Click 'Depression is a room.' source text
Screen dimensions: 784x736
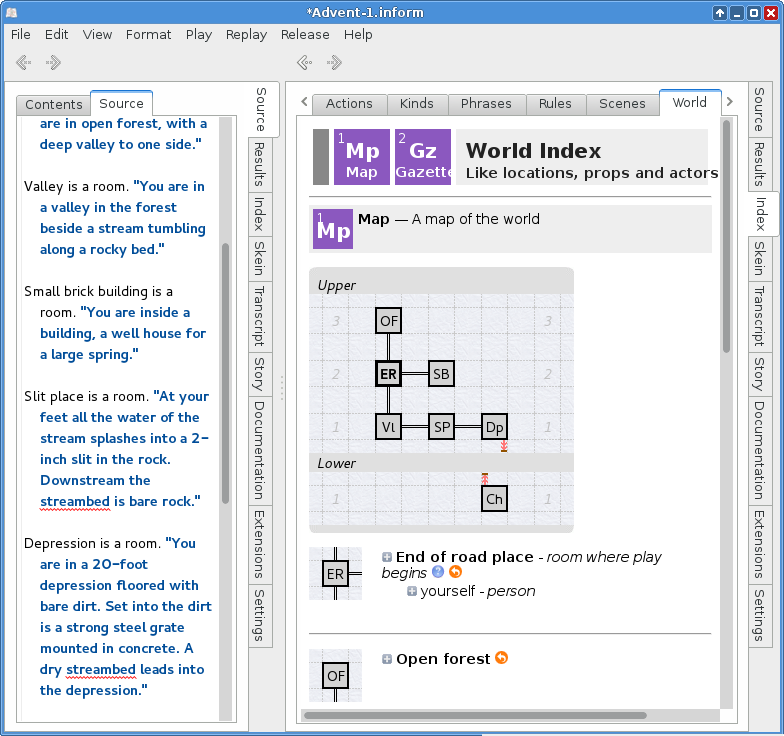coord(92,544)
